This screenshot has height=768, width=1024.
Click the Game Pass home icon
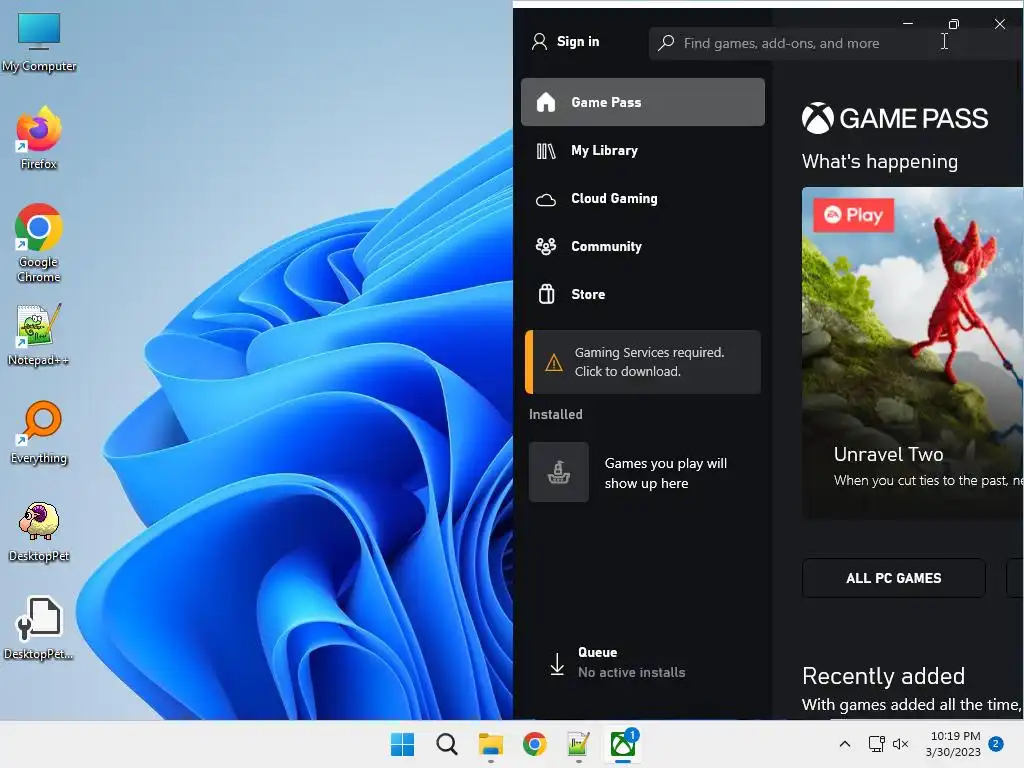coord(546,102)
